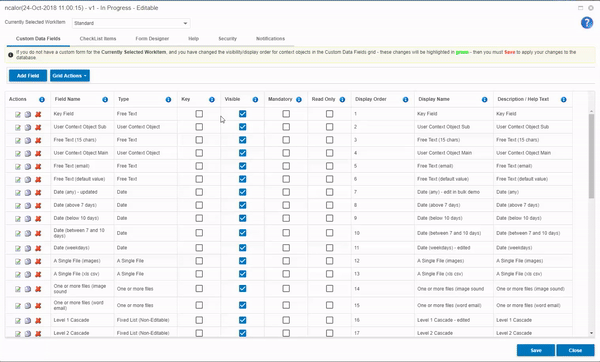The image size is (600, 362).
Task: Delete the Level 1 Cascade row
Action: coord(38,321)
